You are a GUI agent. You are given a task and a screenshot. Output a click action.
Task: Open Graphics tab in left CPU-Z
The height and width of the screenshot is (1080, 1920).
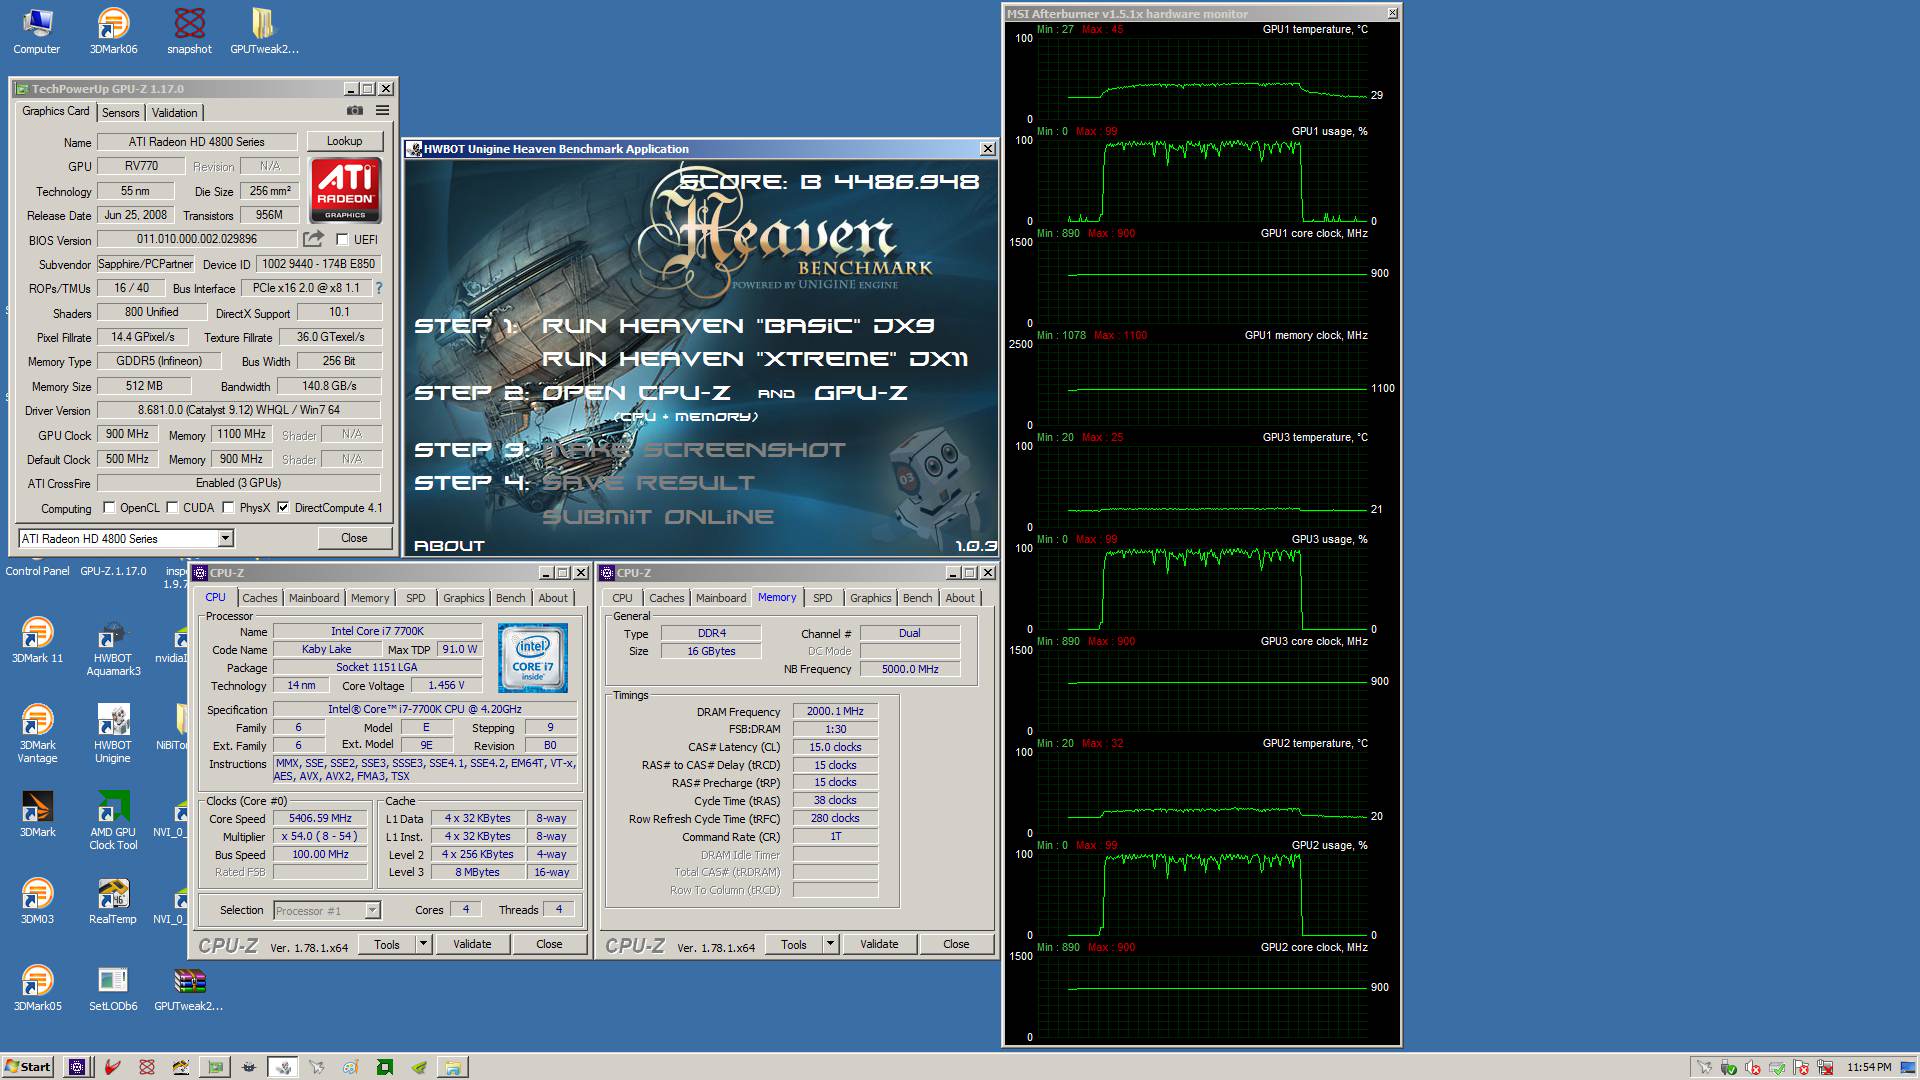click(x=464, y=598)
